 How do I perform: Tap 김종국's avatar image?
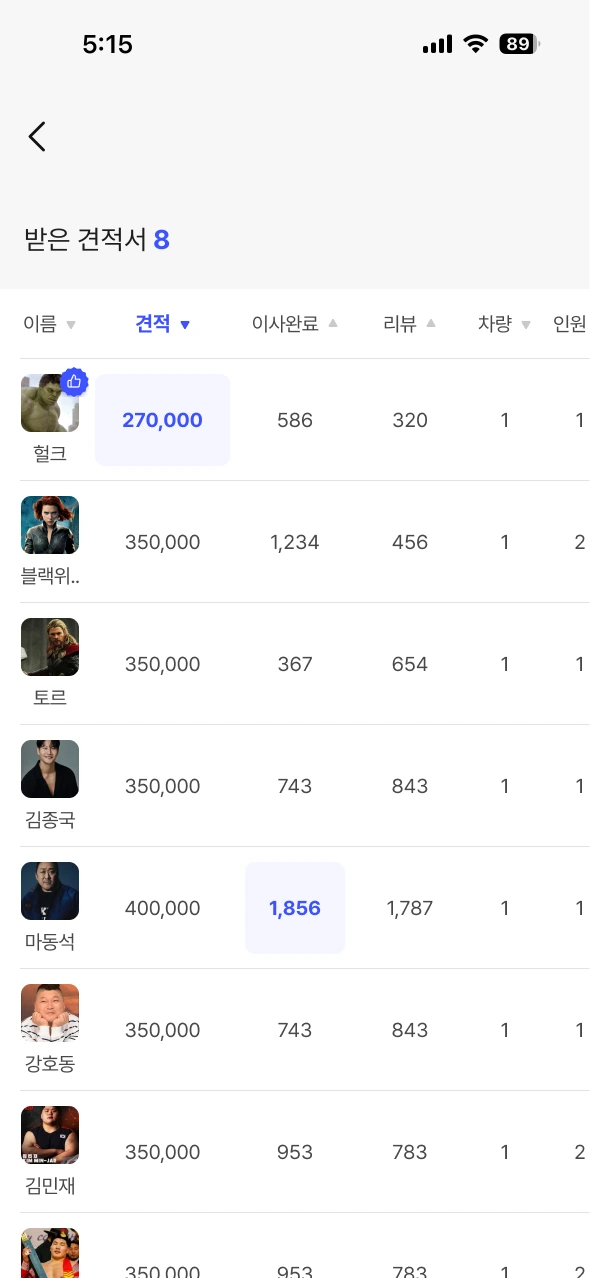[50, 769]
